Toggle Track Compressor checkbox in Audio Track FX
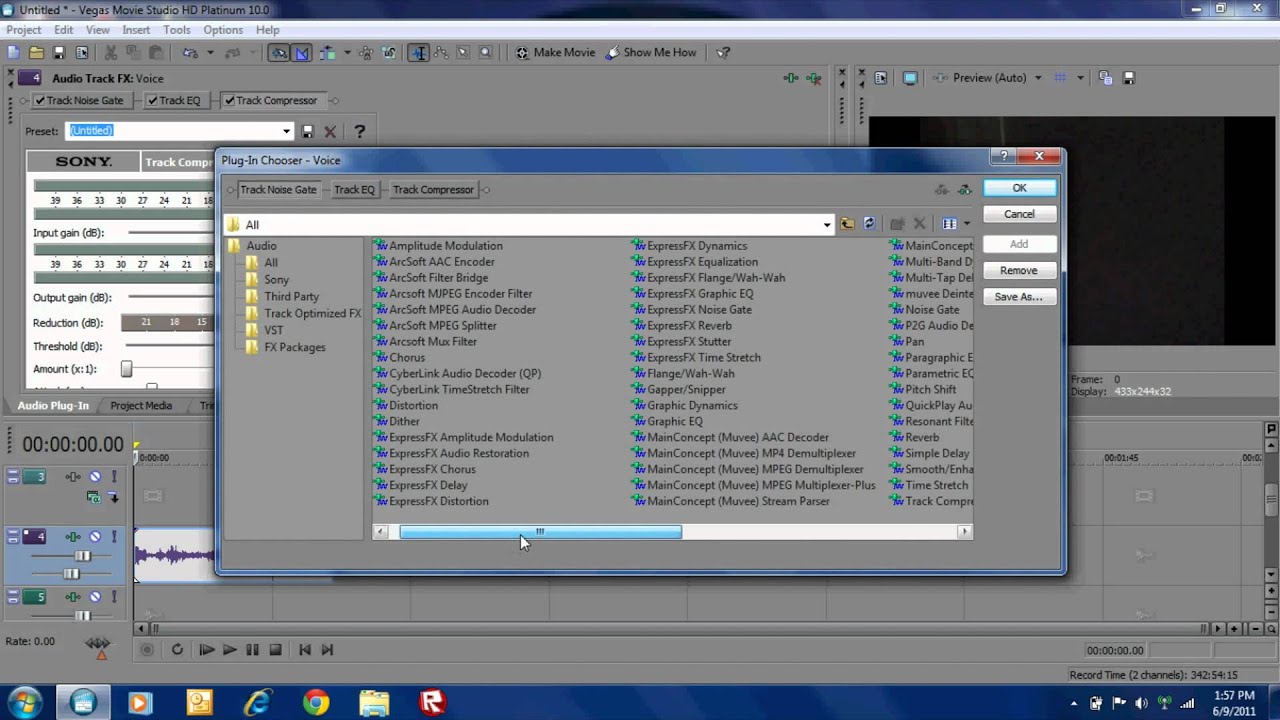 pyautogui.click(x=230, y=100)
